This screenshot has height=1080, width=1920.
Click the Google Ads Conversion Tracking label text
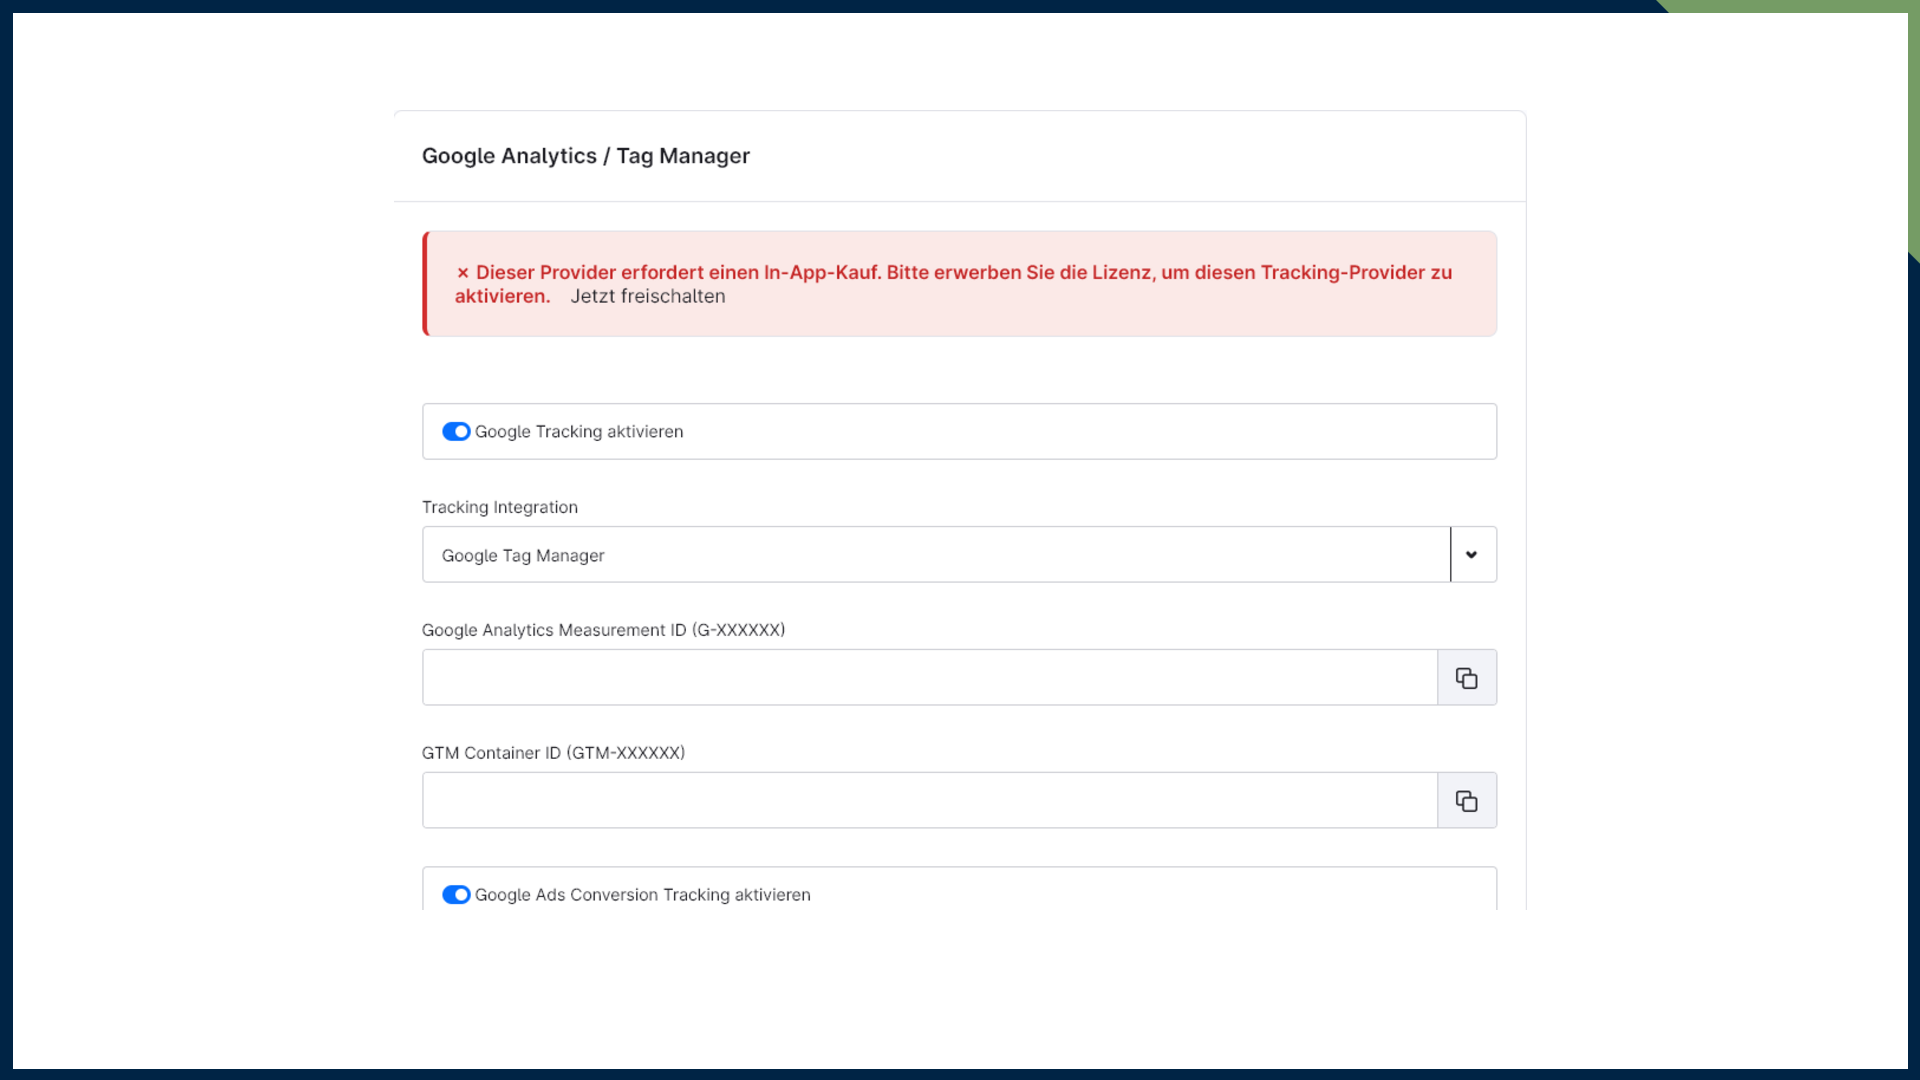point(642,895)
